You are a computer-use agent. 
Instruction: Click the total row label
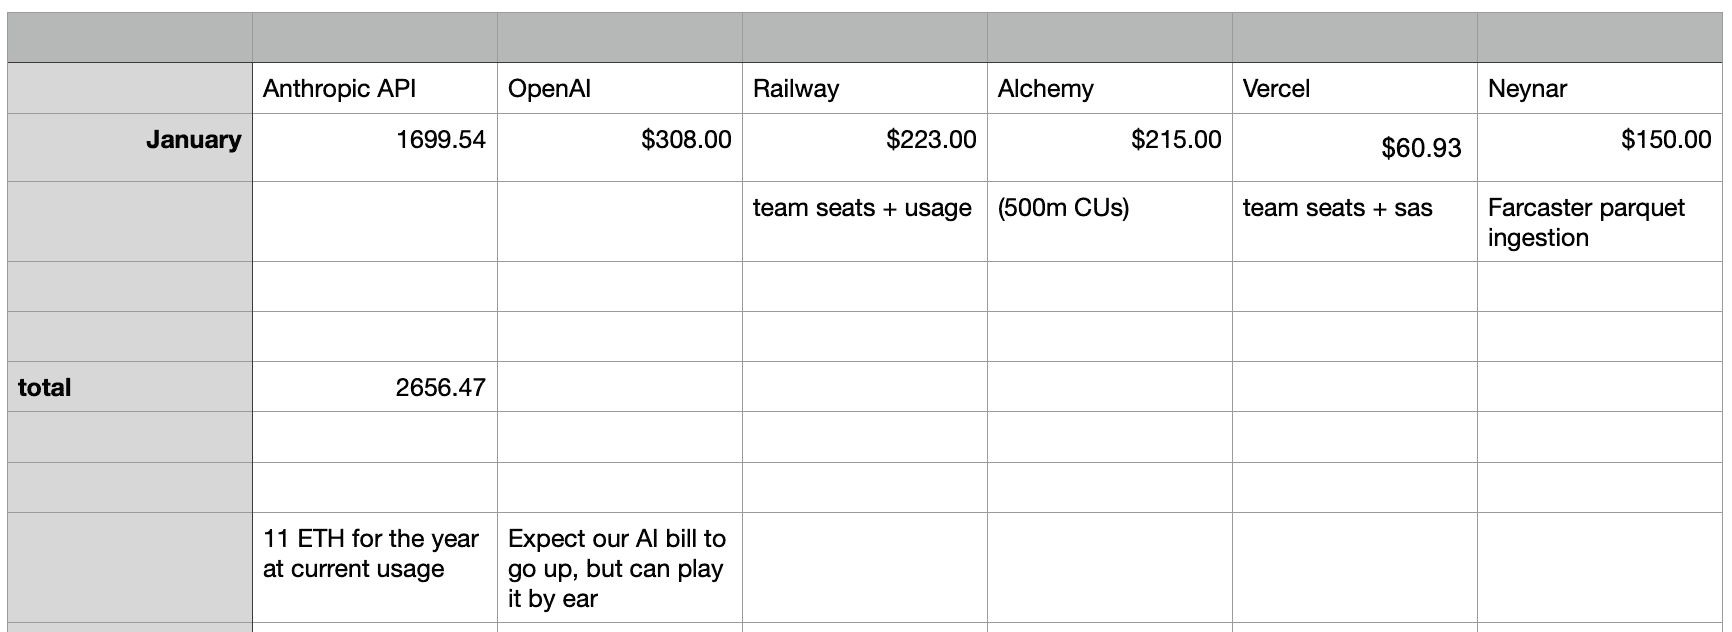point(130,387)
